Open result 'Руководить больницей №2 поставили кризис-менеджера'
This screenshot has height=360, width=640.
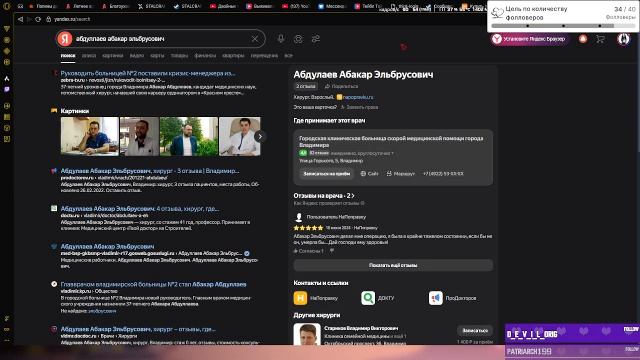pos(148,73)
